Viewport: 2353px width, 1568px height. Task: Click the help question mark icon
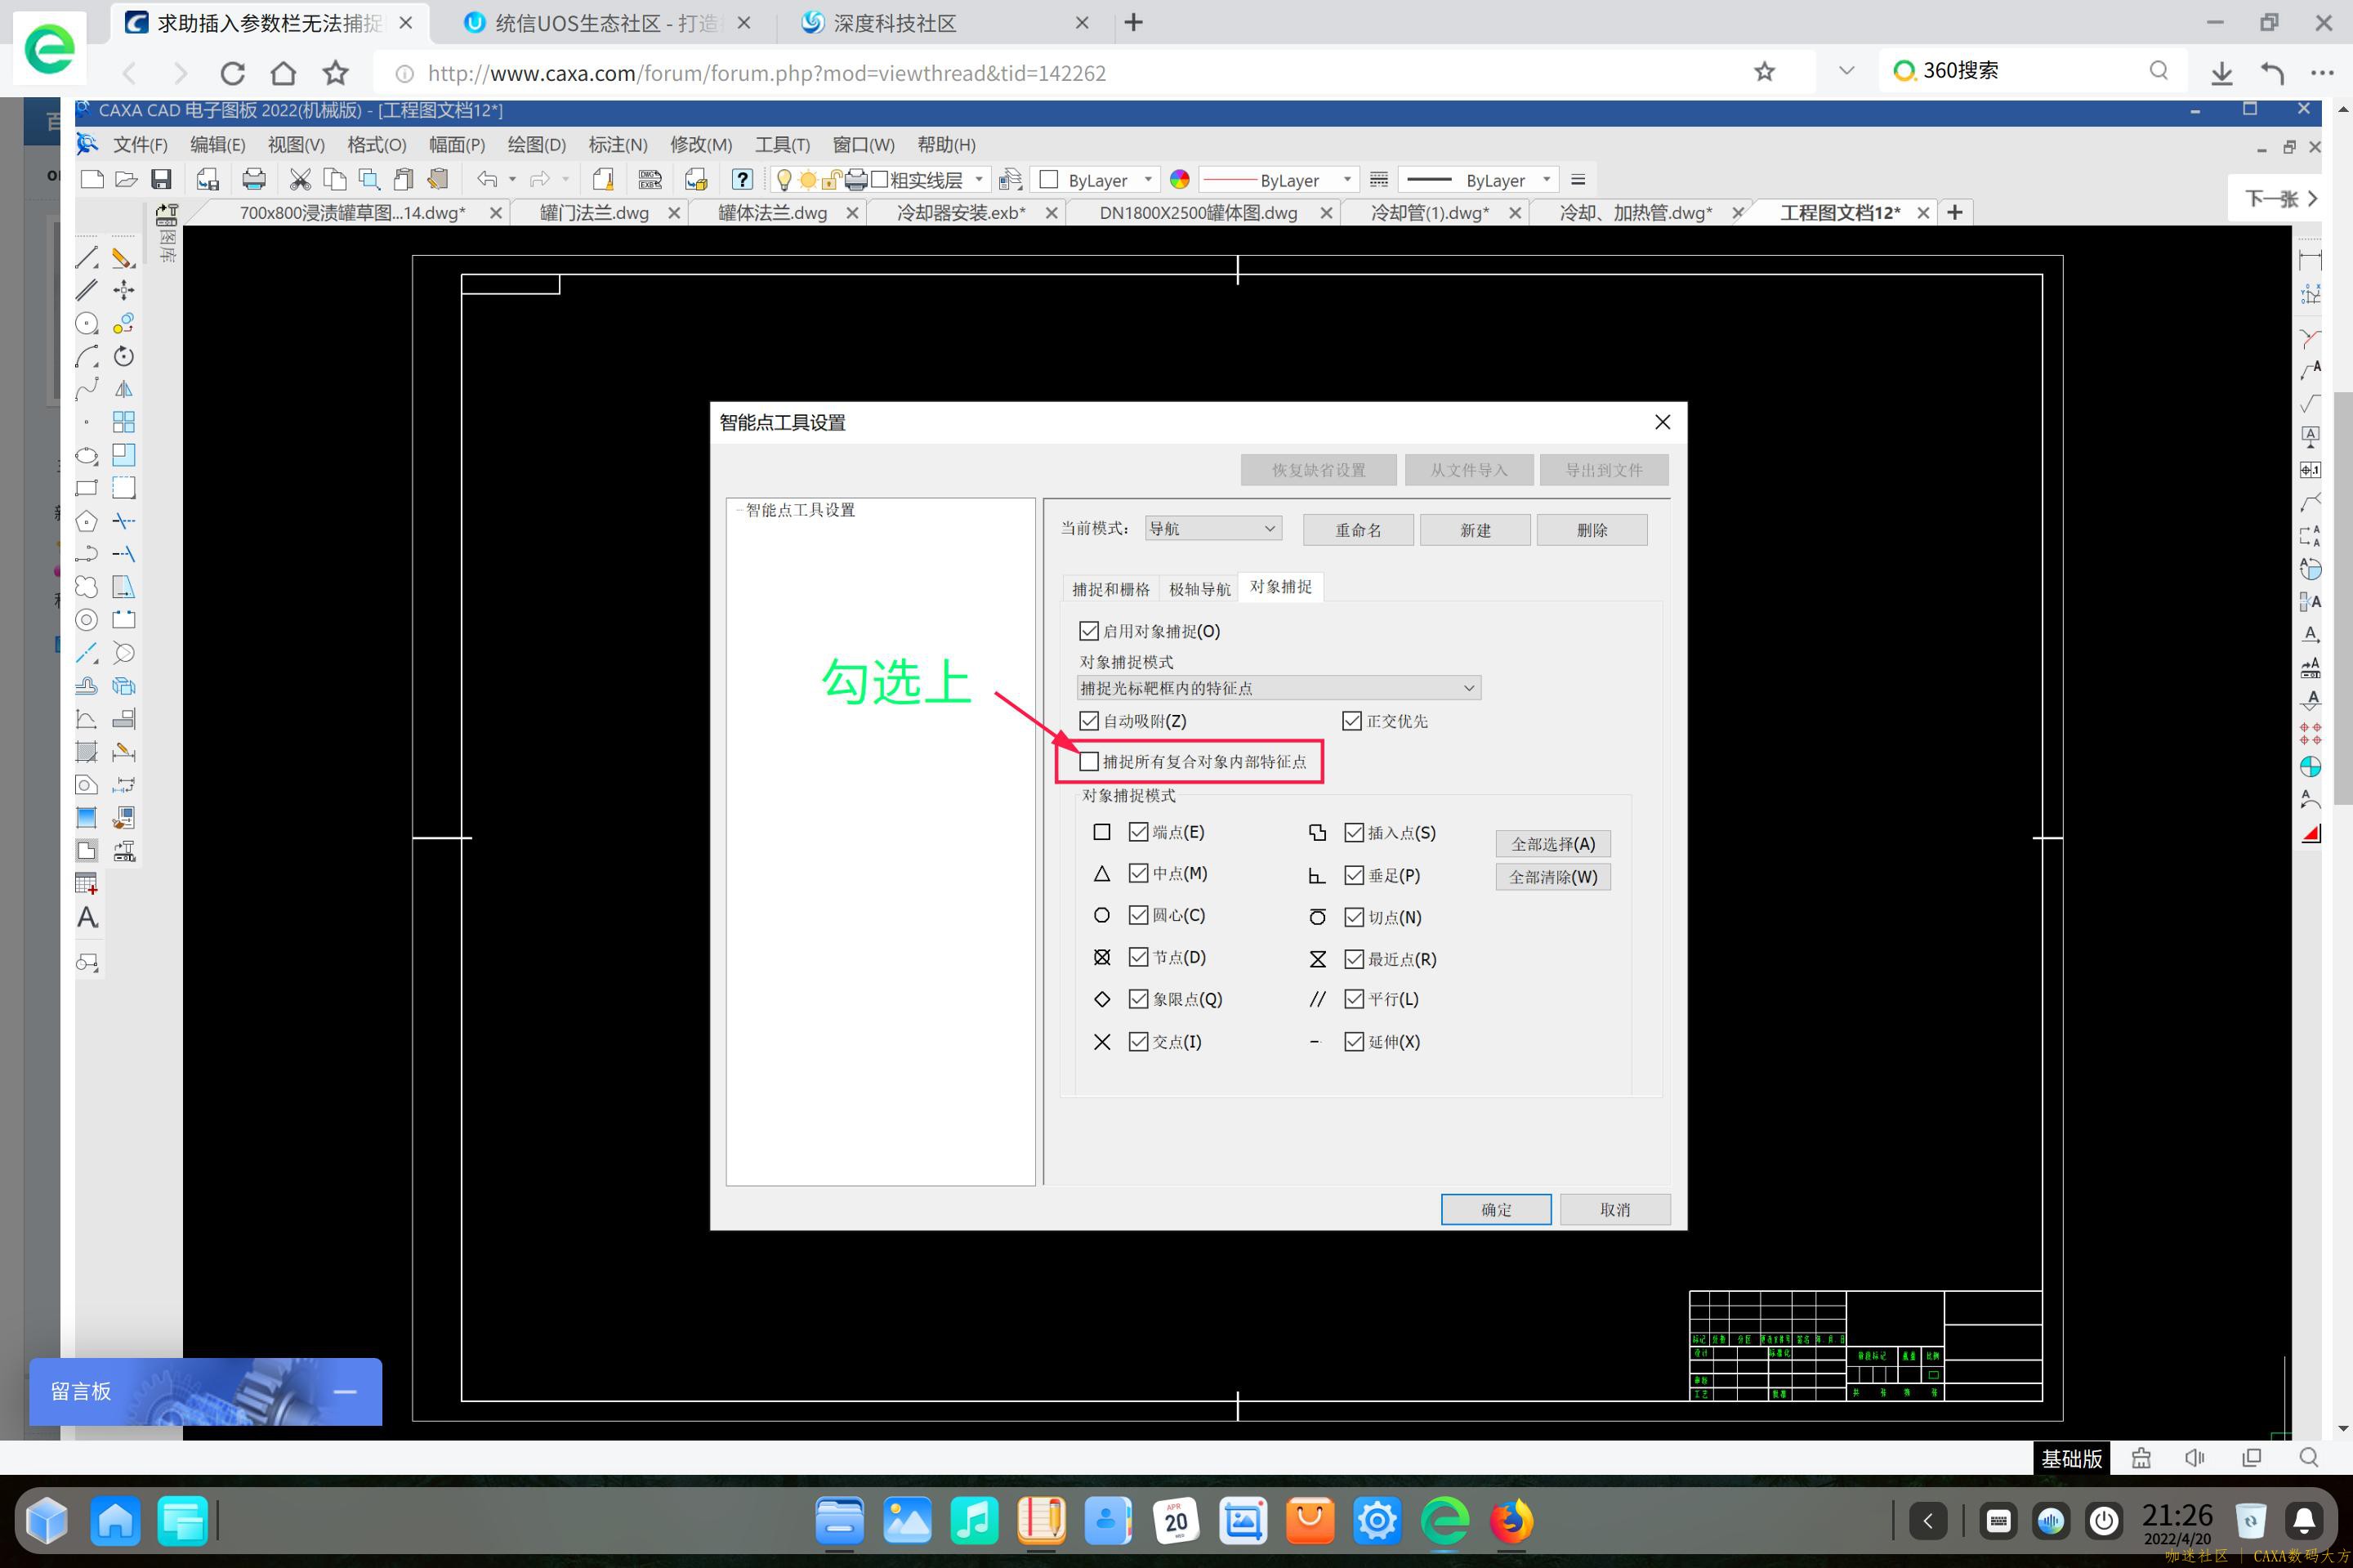pyautogui.click(x=741, y=180)
